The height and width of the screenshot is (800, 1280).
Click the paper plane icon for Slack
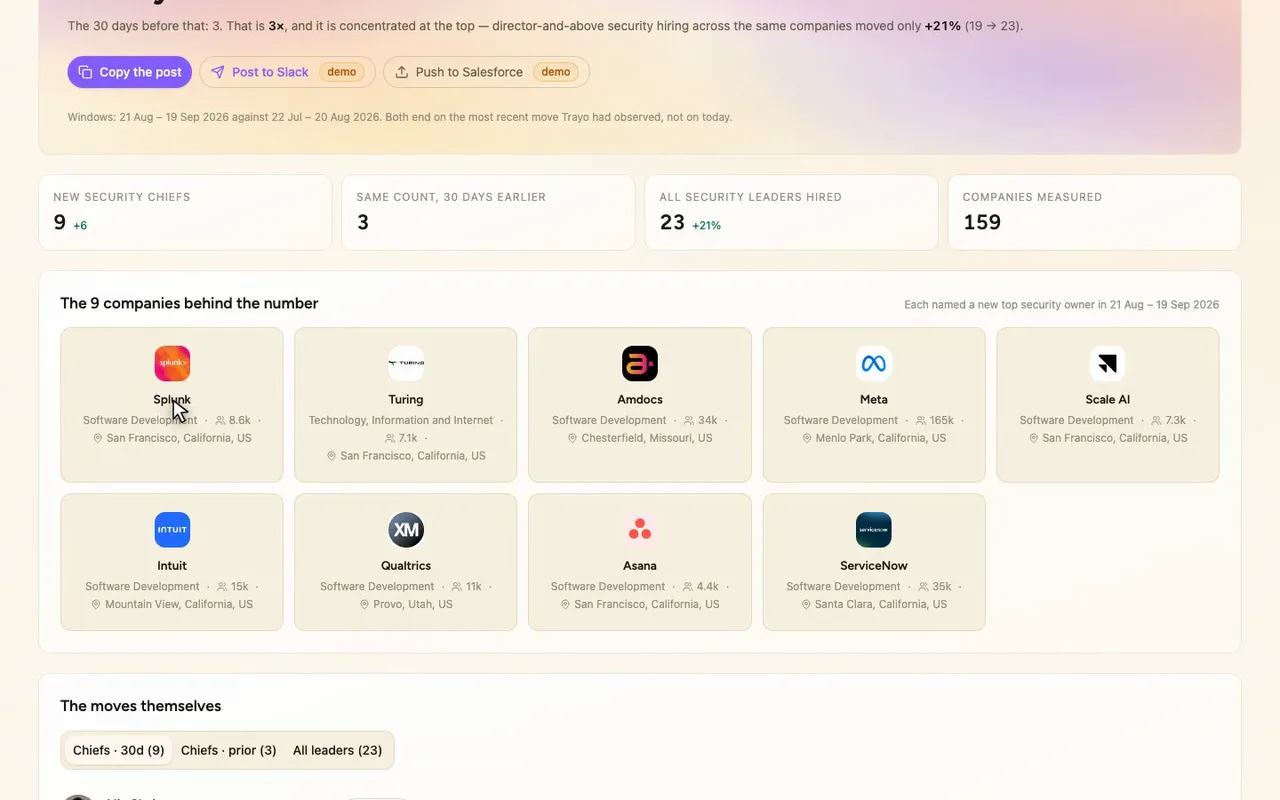(218, 72)
